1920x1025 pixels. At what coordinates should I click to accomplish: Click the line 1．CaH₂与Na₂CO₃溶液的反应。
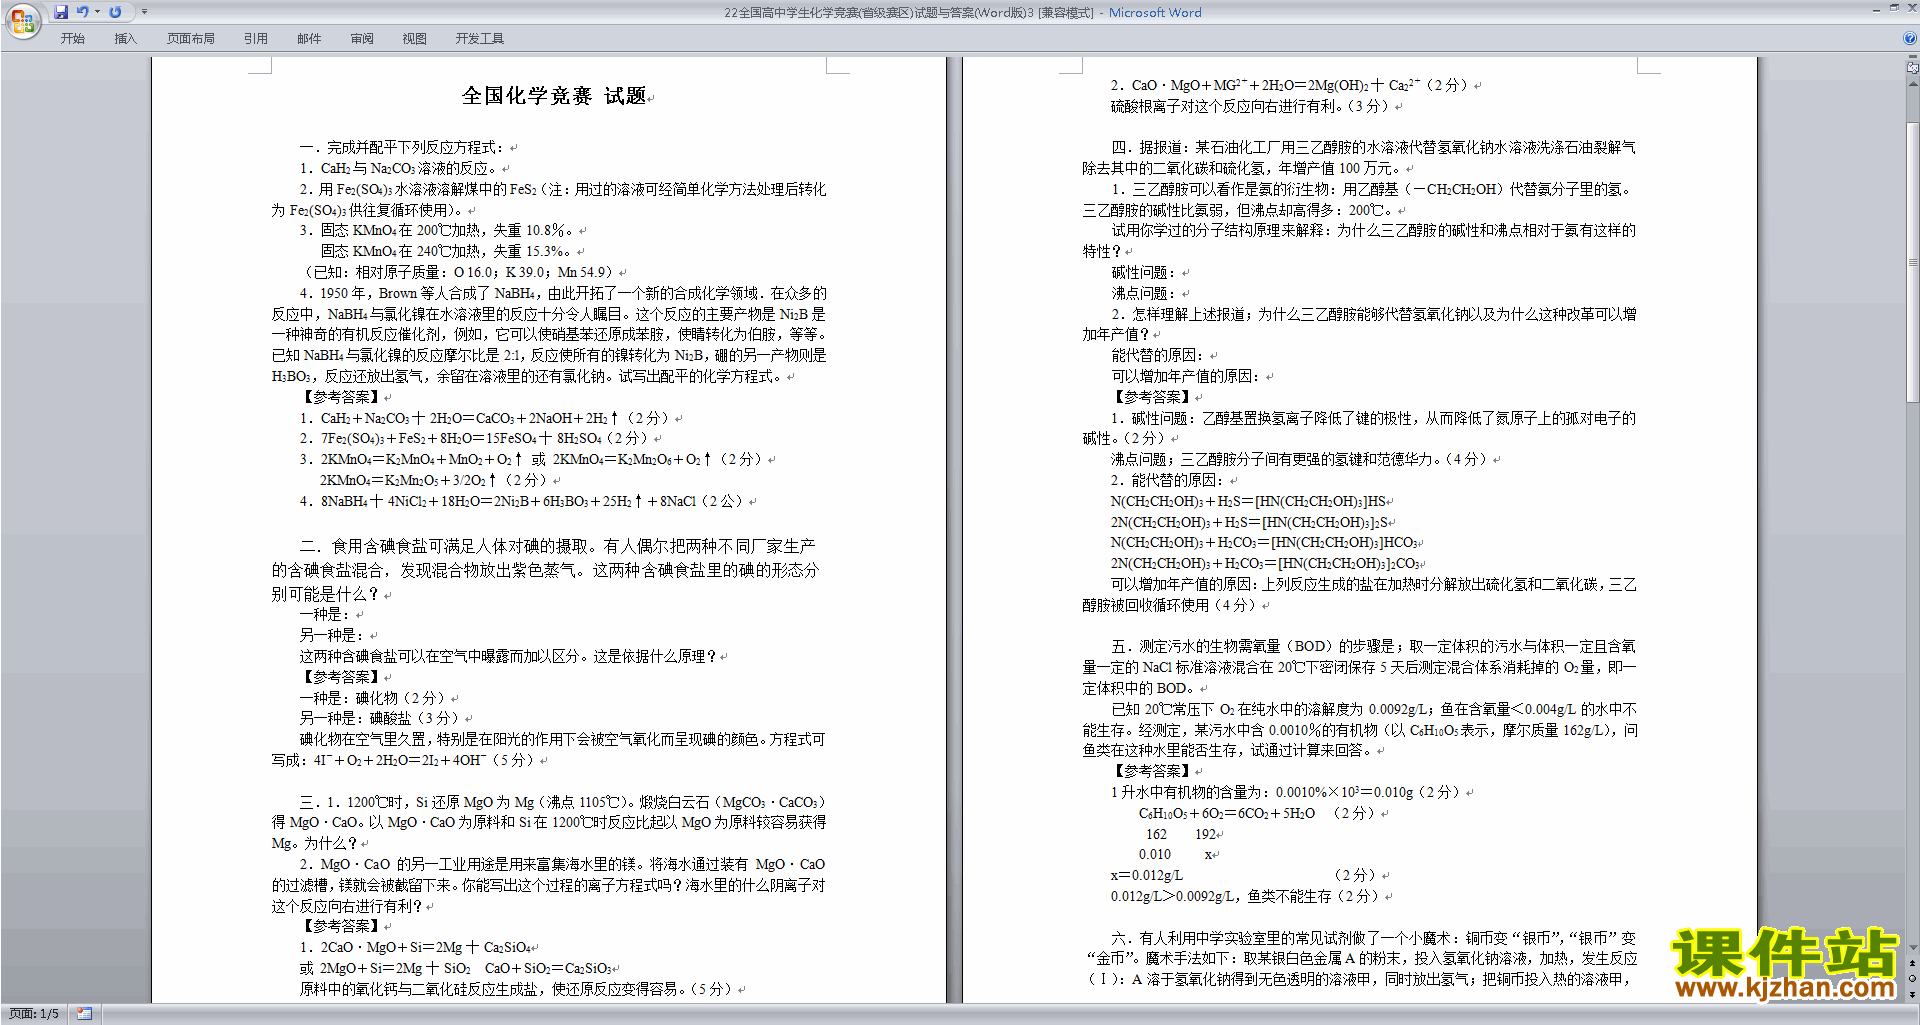tap(399, 168)
